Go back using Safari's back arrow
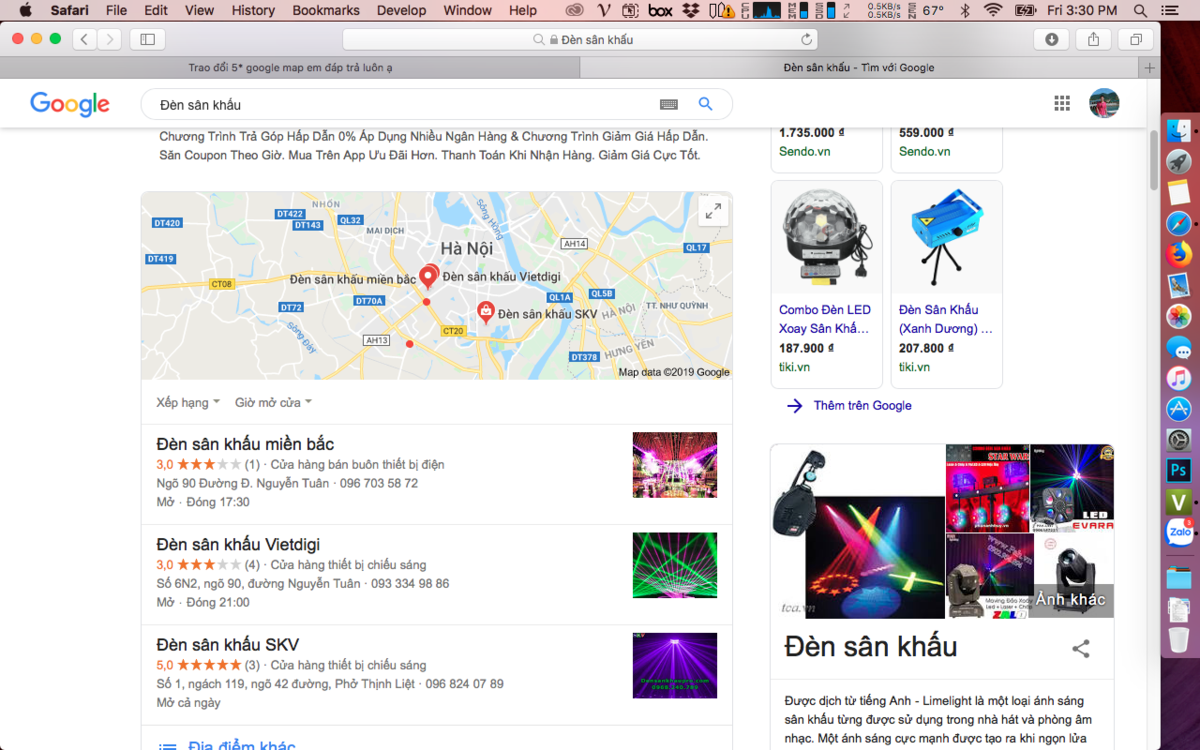The width and height of the screenshot is (1200, 750). point(85,39)
